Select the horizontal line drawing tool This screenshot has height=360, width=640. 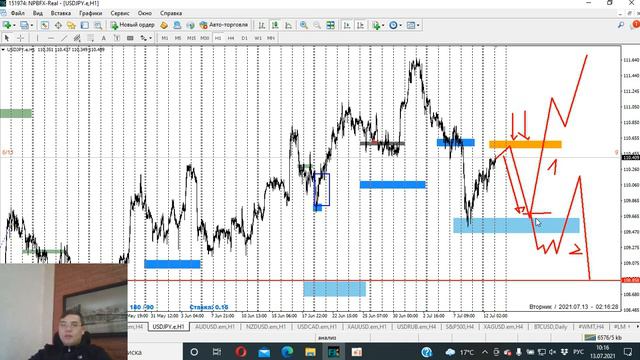[x=51, y=38]
